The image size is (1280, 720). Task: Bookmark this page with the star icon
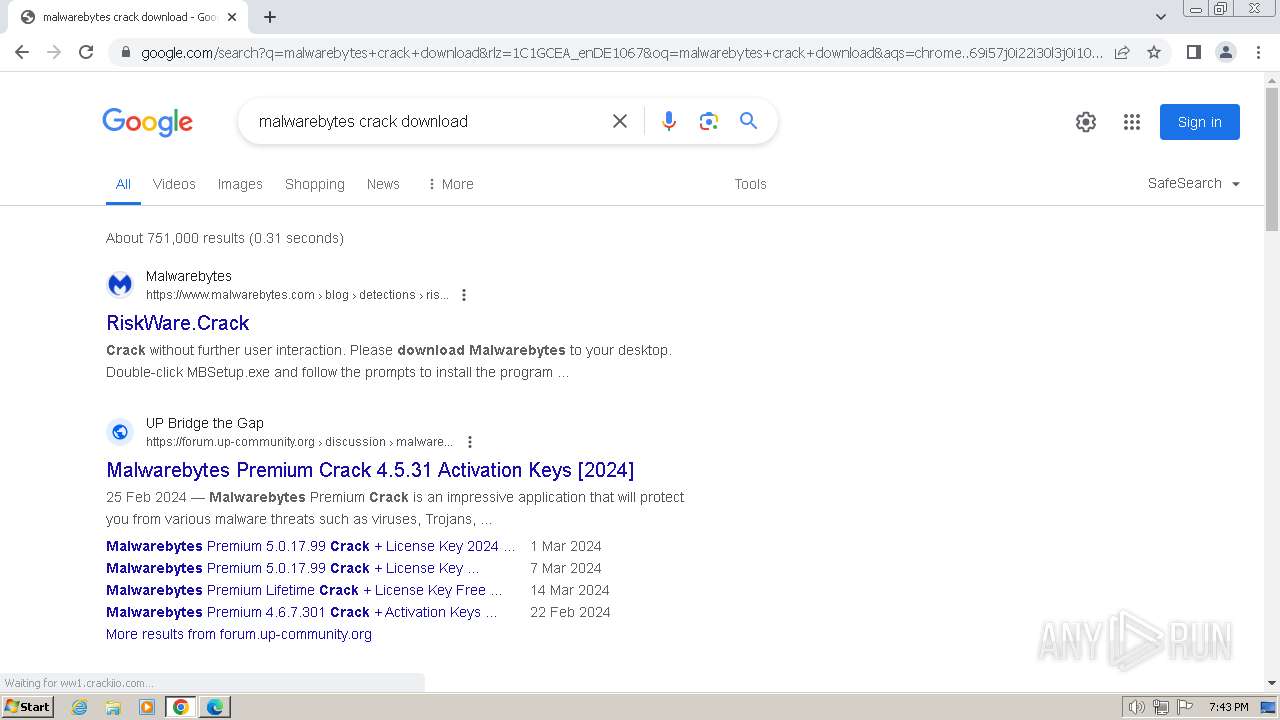(1154, 52)
